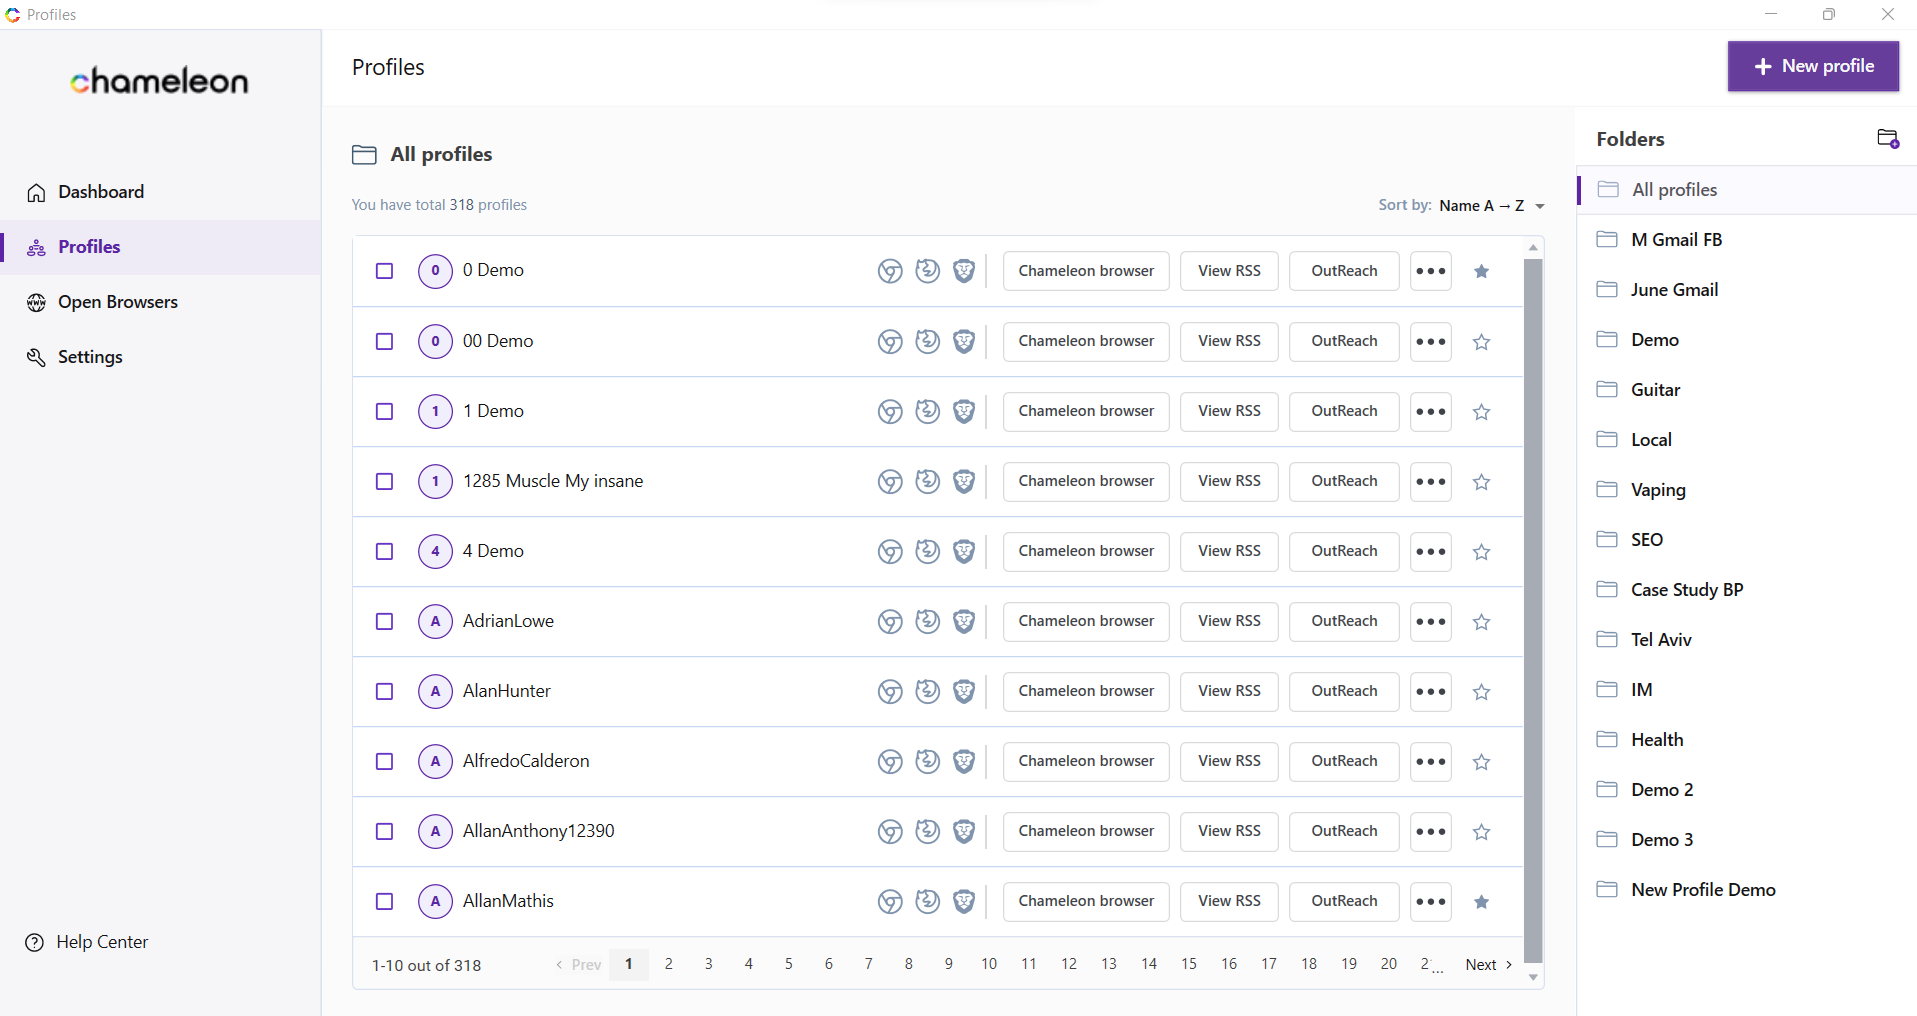Image resolution: width=1917 pixels, height=1016 pixels.
Task: Expand options menu for AllanAnthony12390
Action: coord(1431,831)
